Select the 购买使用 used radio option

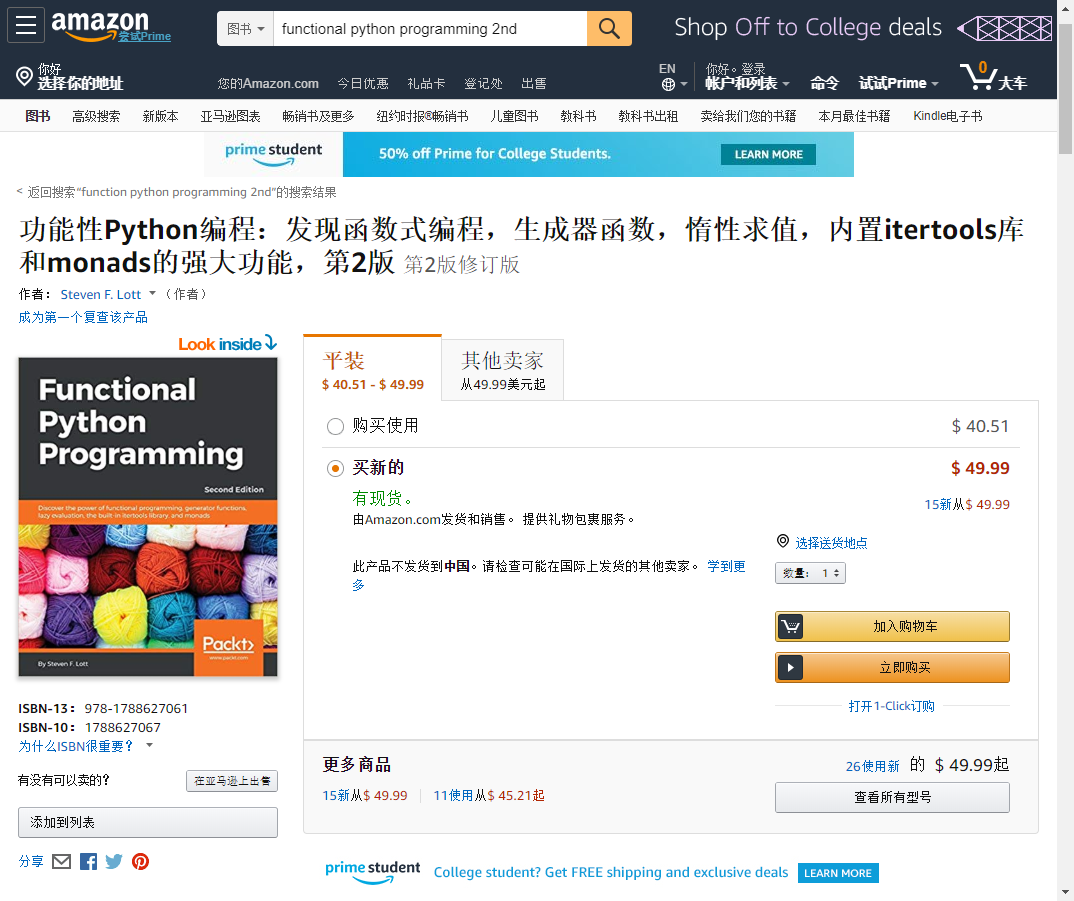pos(335,427)
